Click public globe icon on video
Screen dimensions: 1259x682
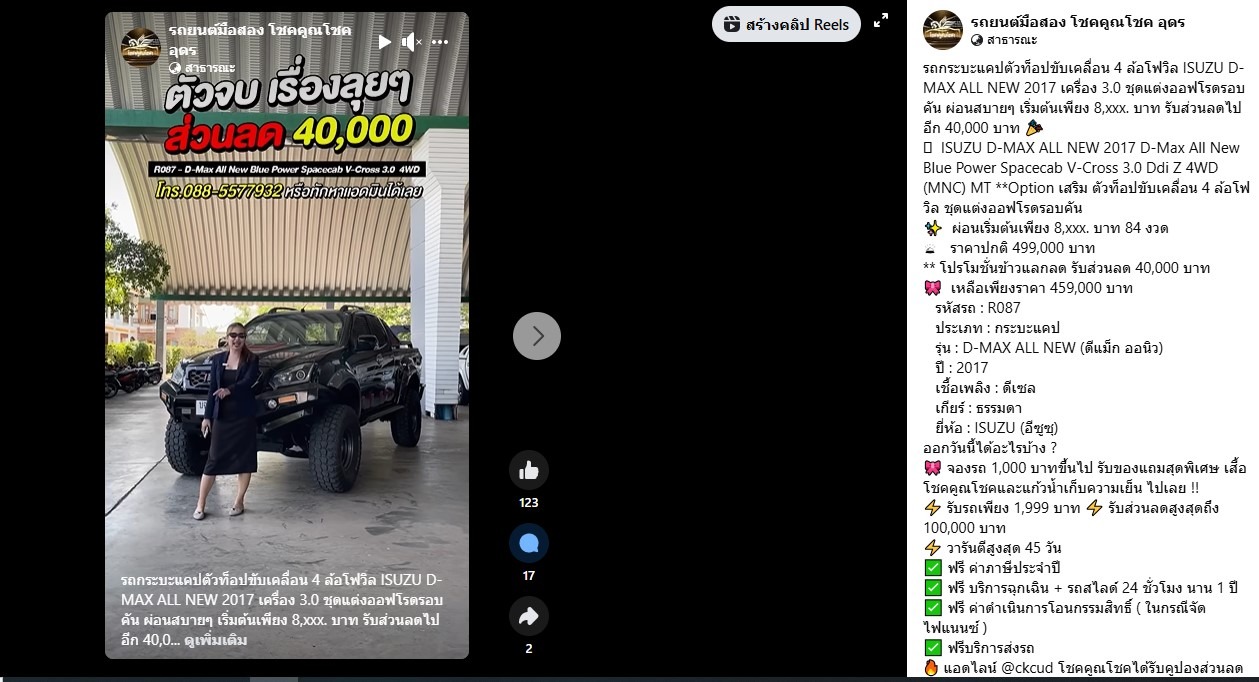tap(176, 67)
